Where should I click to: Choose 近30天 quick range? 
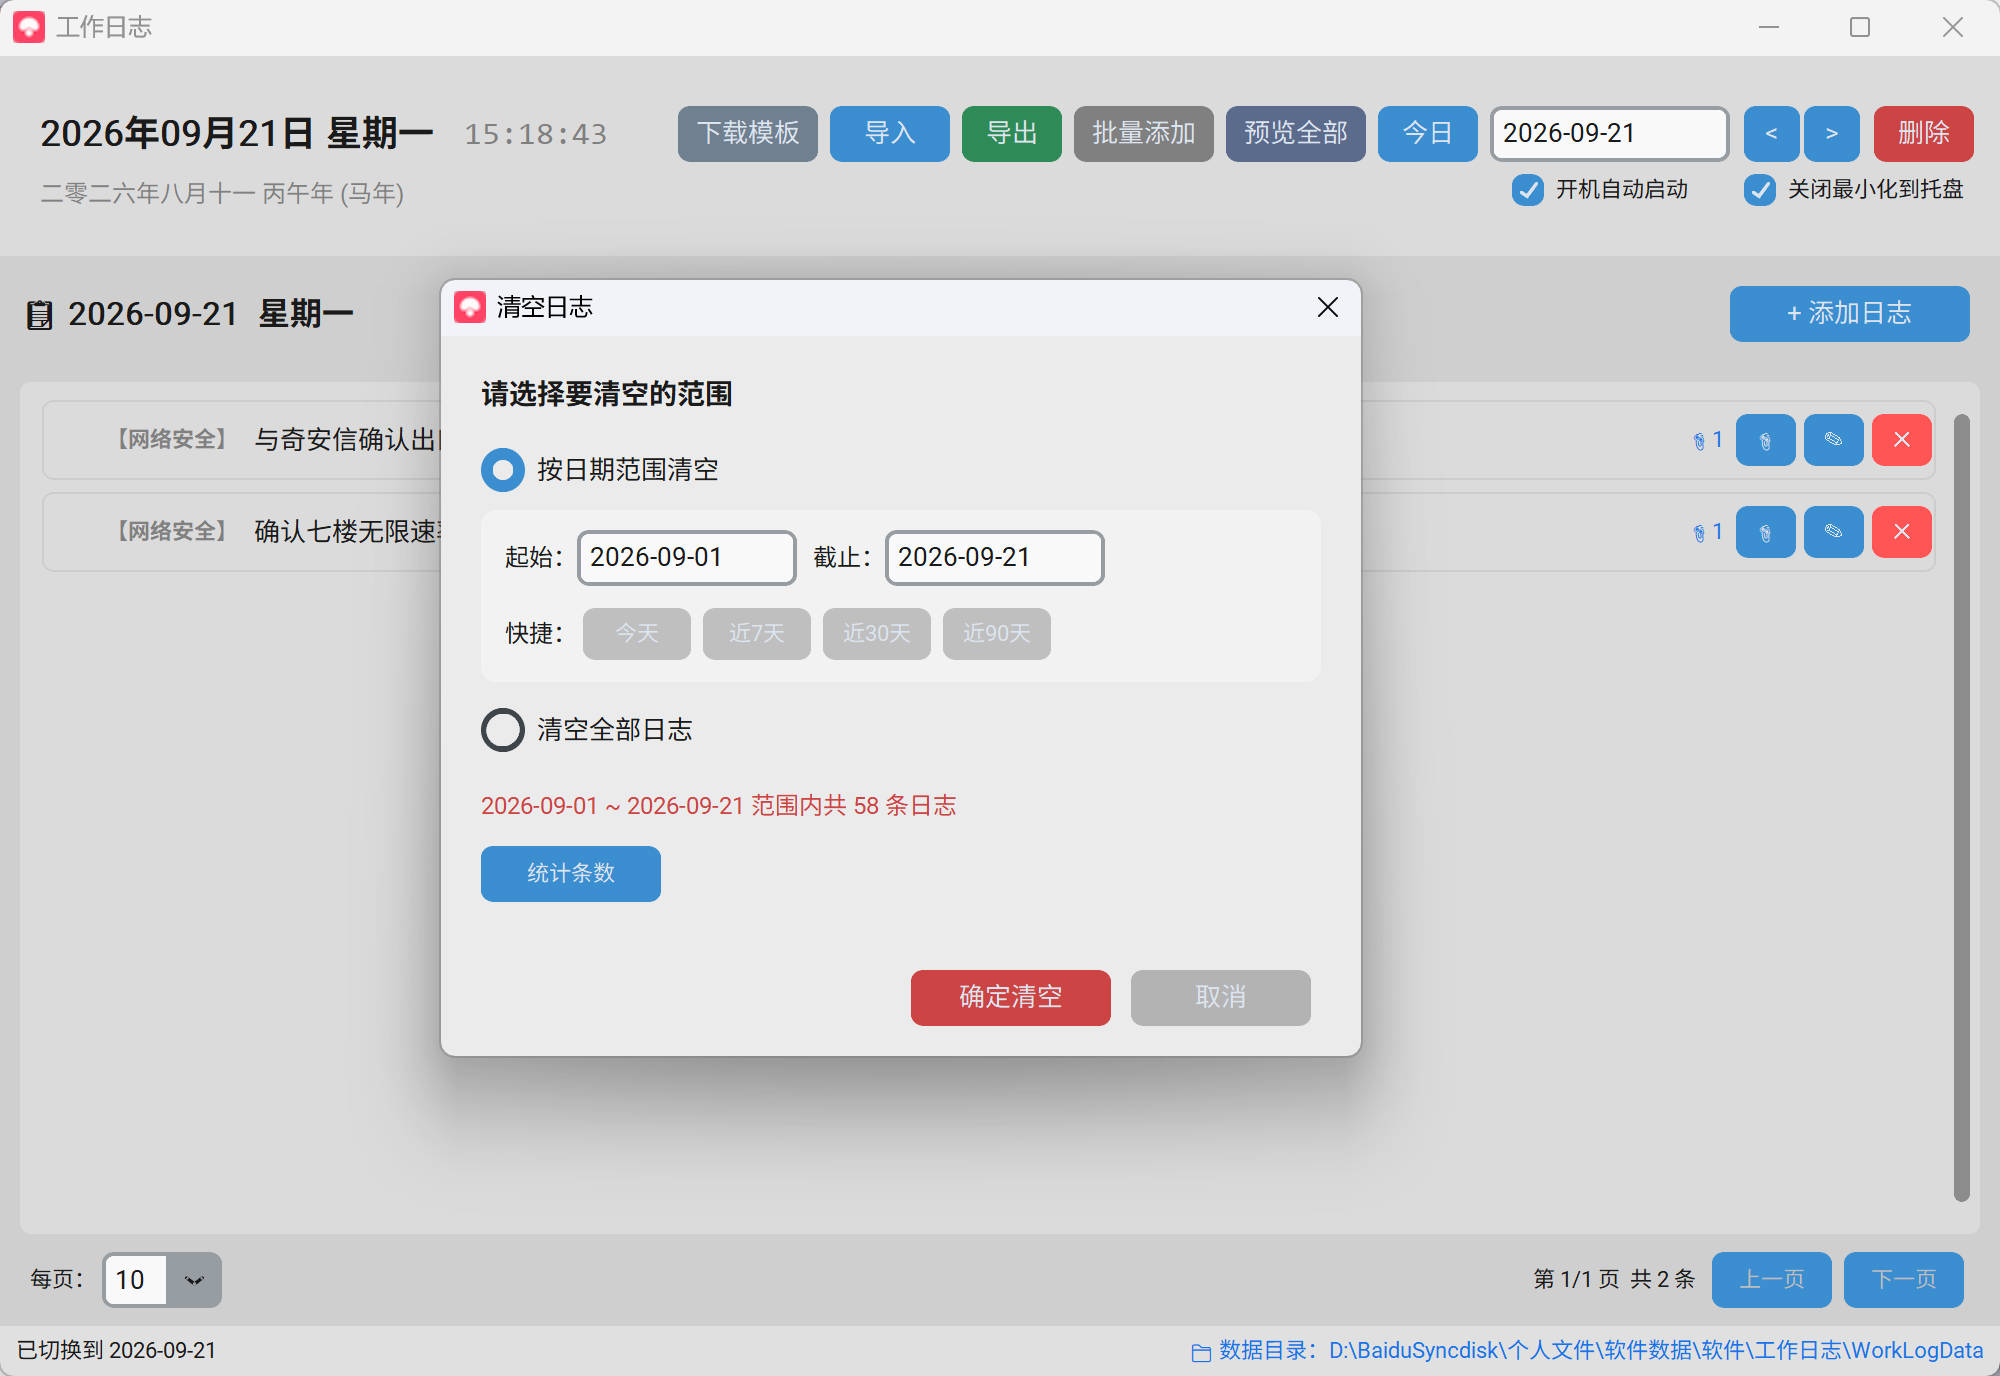(x=877, y=634)
